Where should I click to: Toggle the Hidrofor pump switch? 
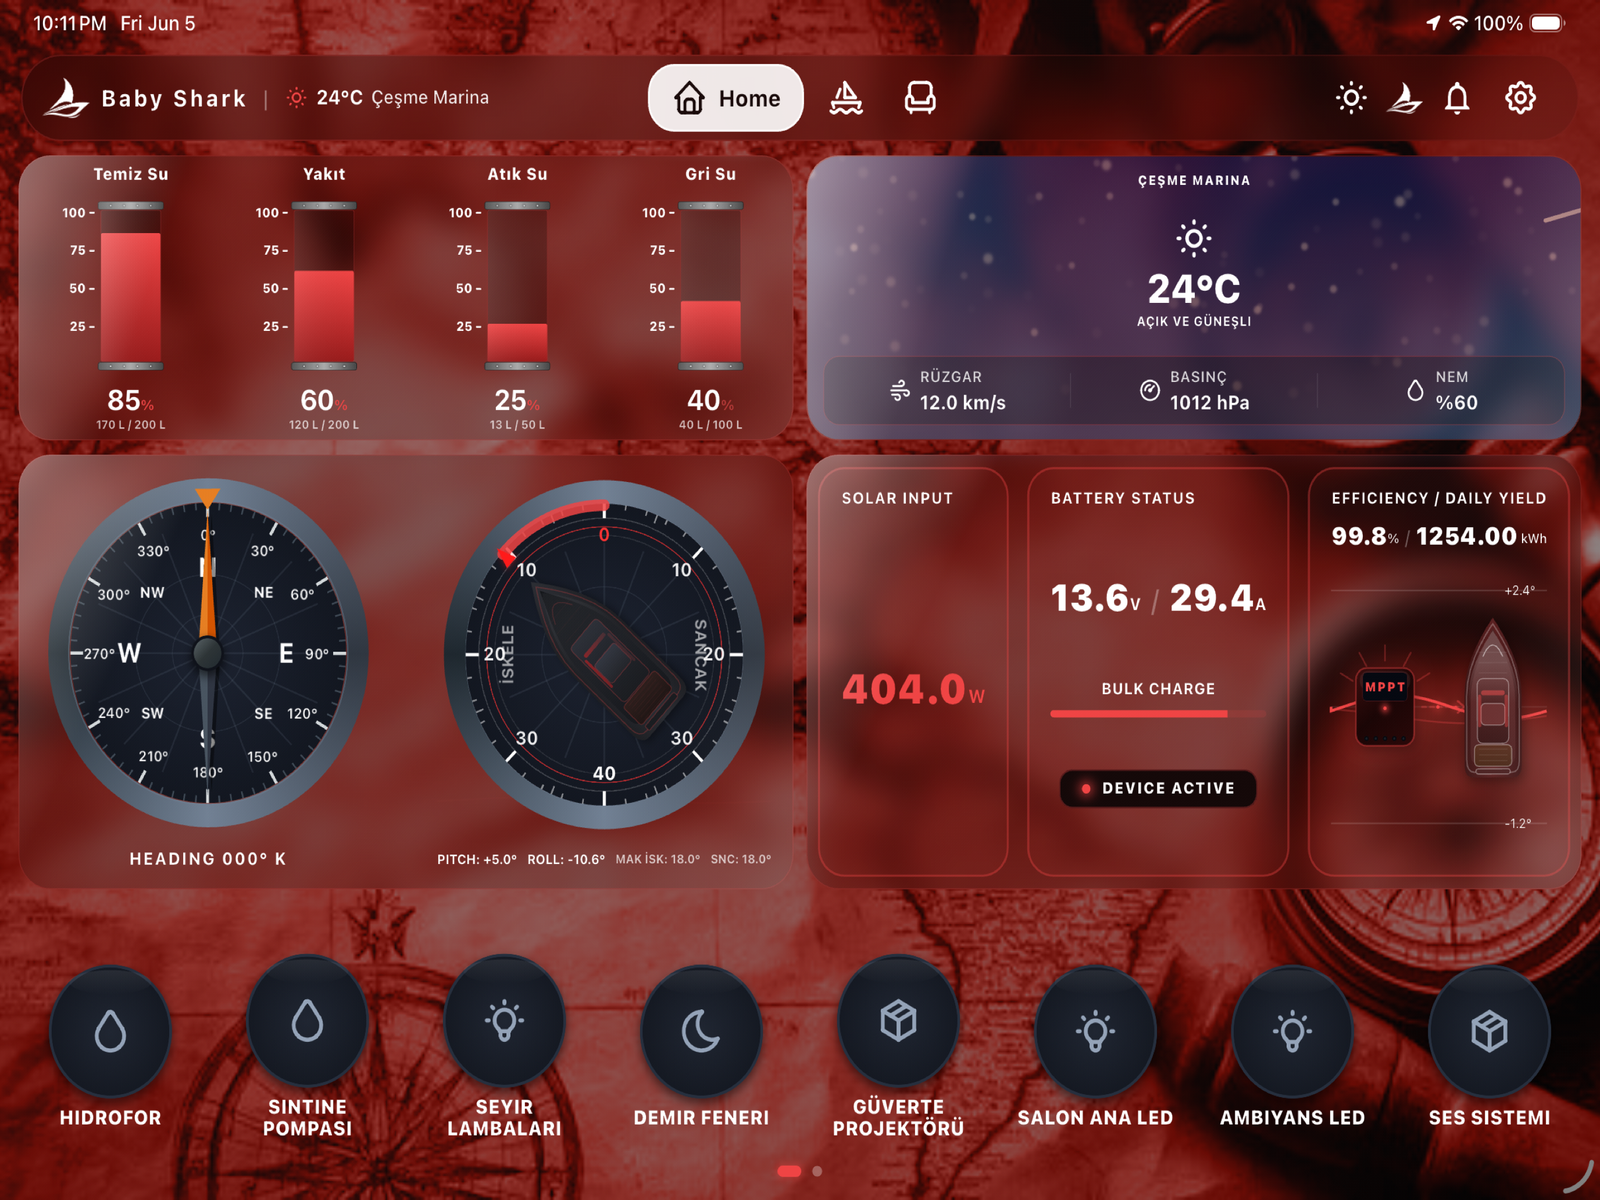coord(110,1031)
